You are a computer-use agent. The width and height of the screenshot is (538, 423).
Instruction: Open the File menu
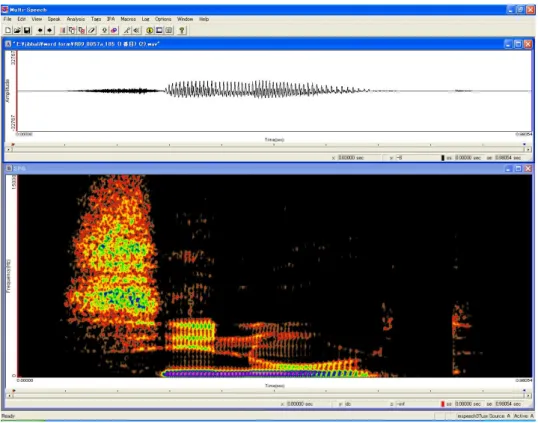click(x=8, y=19)
